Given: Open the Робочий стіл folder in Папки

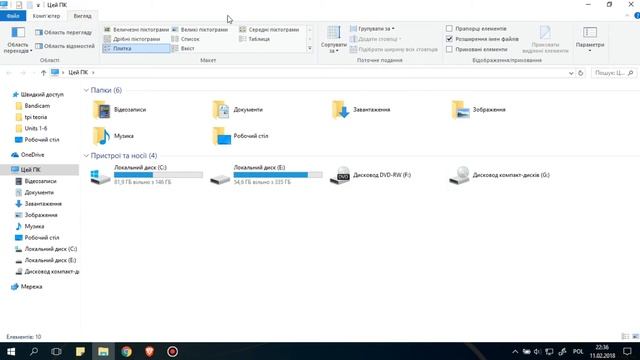Looking at the screenshot, I should (222, 136).
